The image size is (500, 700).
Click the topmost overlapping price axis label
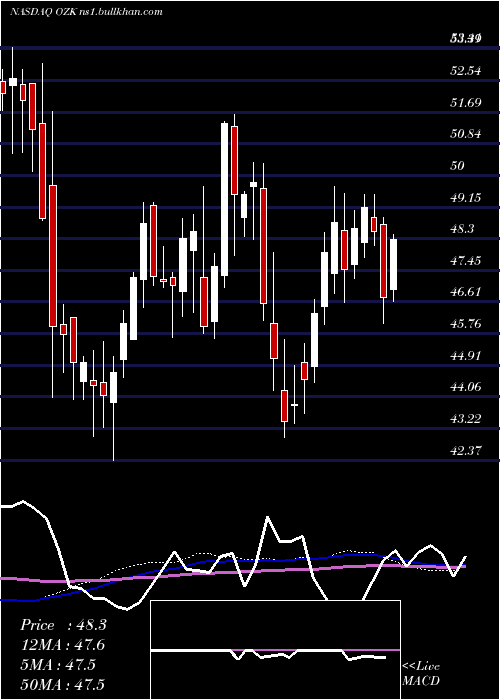466,39
